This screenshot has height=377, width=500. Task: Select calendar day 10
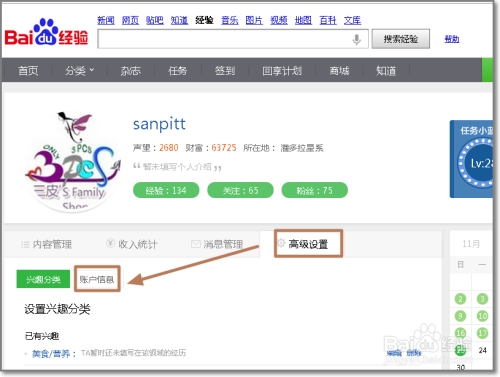482,316
